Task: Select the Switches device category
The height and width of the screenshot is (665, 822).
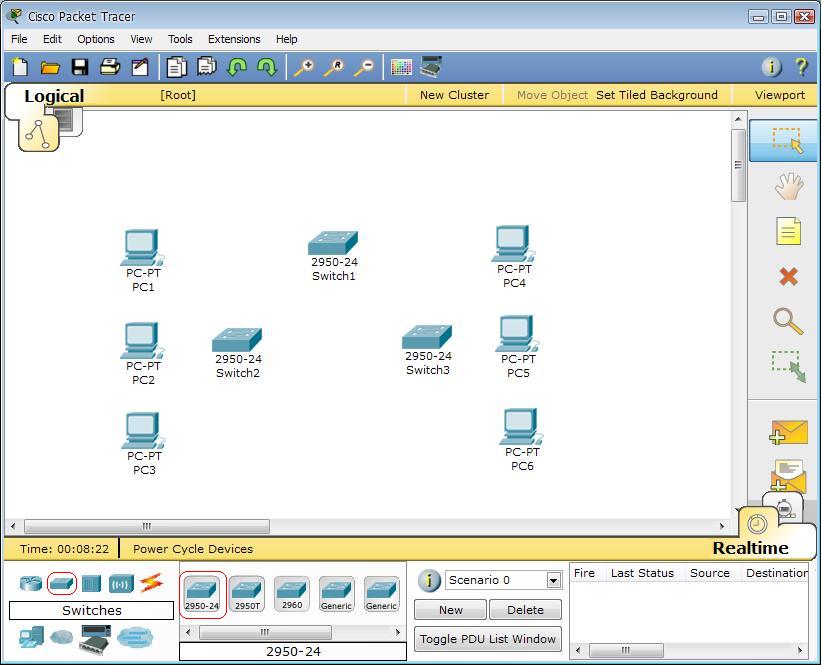Action: point(61,583)
